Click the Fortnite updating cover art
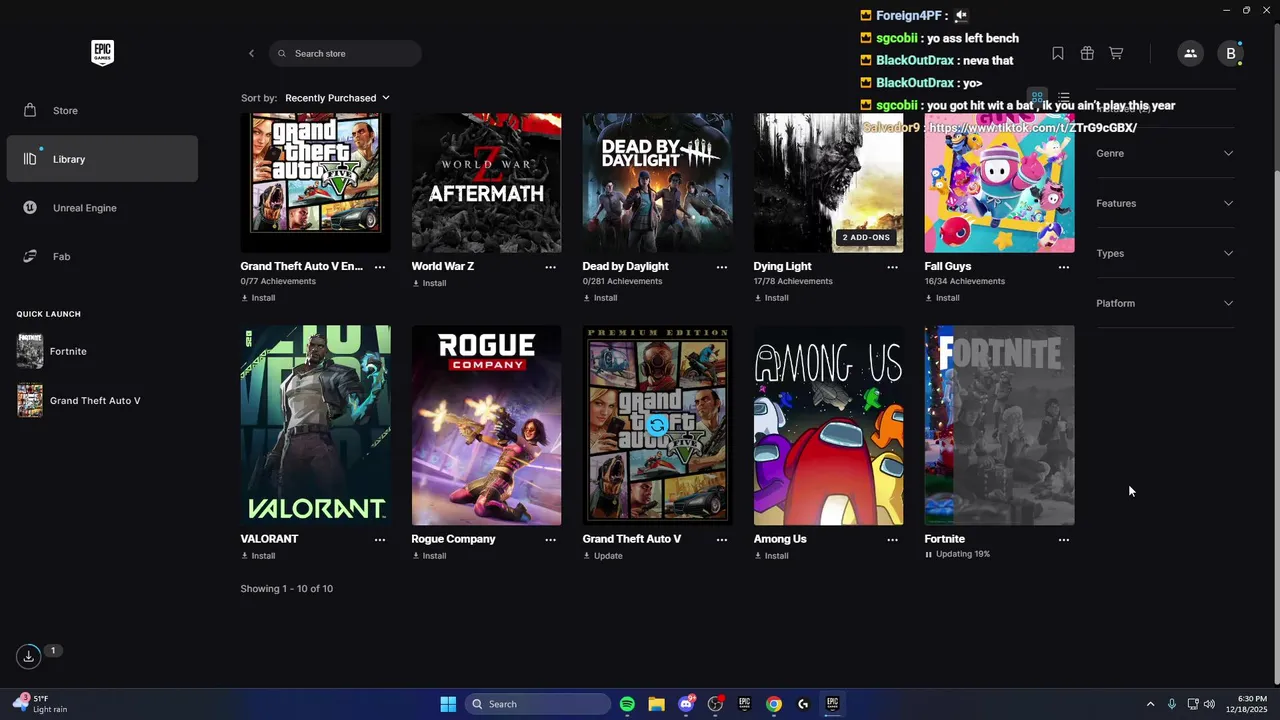The image size is (1280, 720). coord(999,425)
